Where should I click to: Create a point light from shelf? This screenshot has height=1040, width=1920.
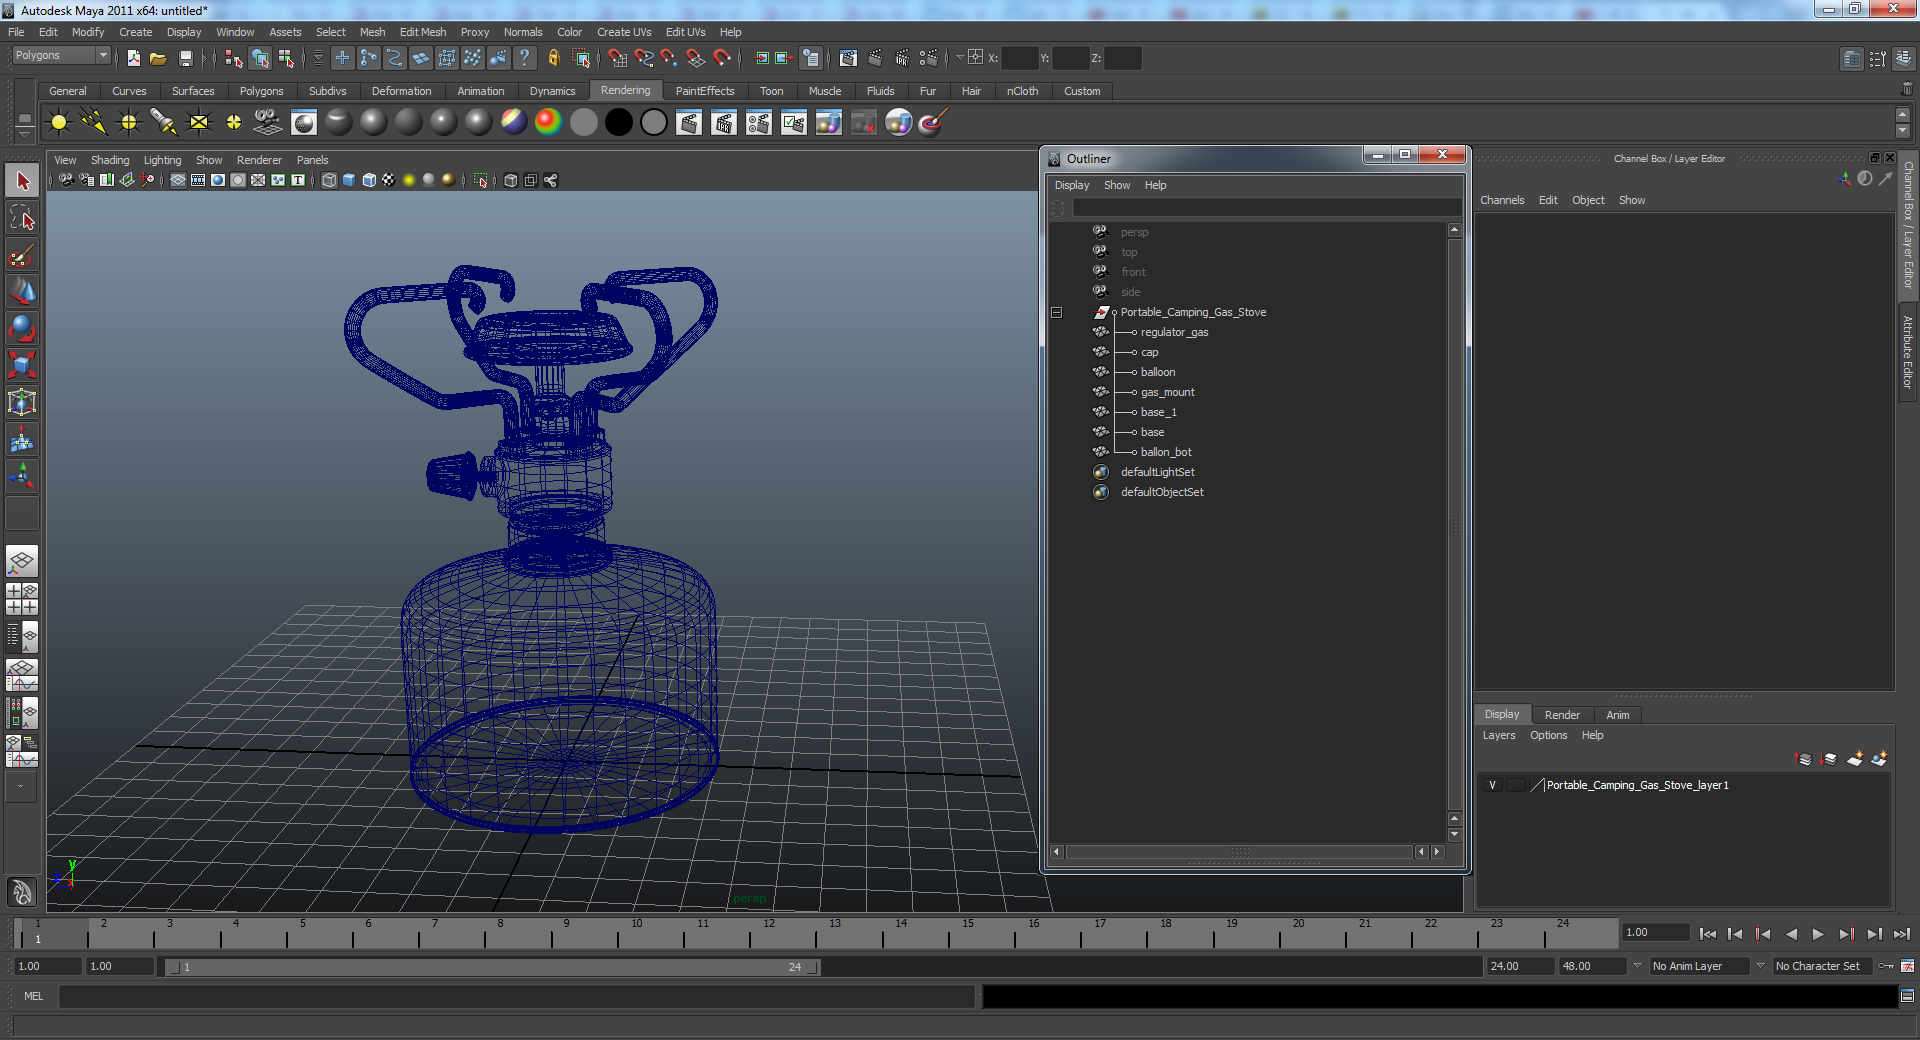(129, 123)
